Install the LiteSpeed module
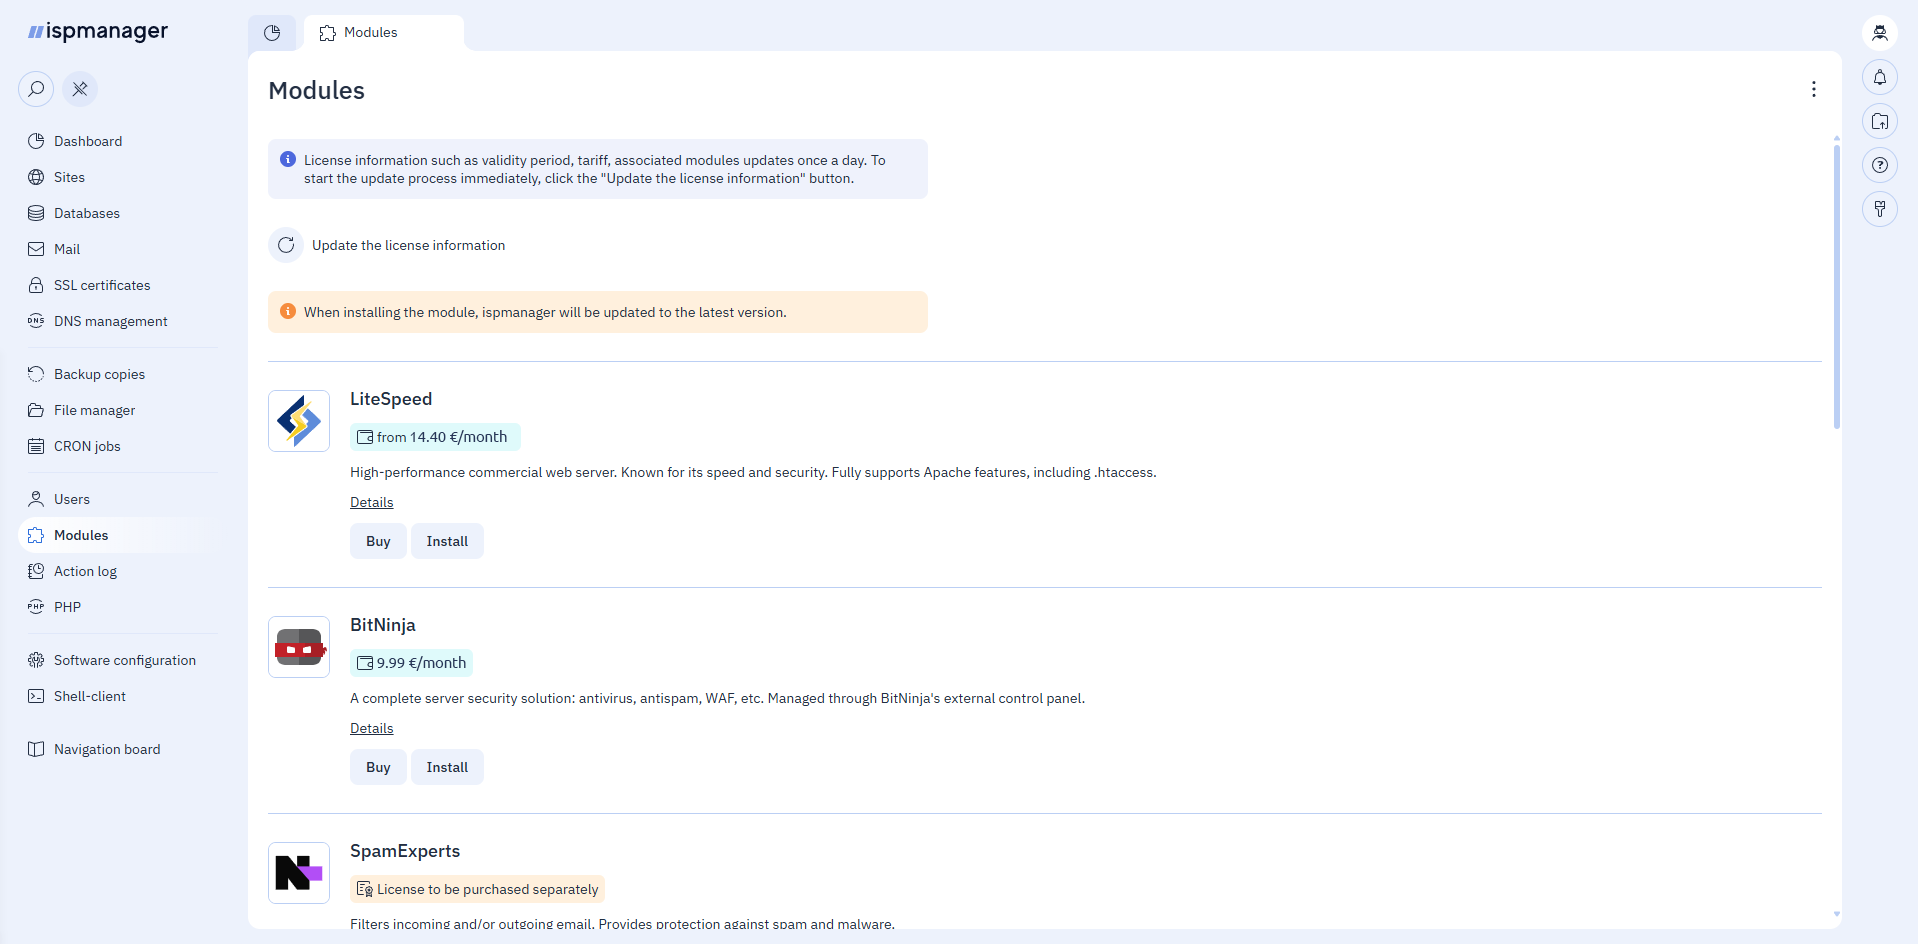This screenshot has height=944, width=1918. coord(447,541)
